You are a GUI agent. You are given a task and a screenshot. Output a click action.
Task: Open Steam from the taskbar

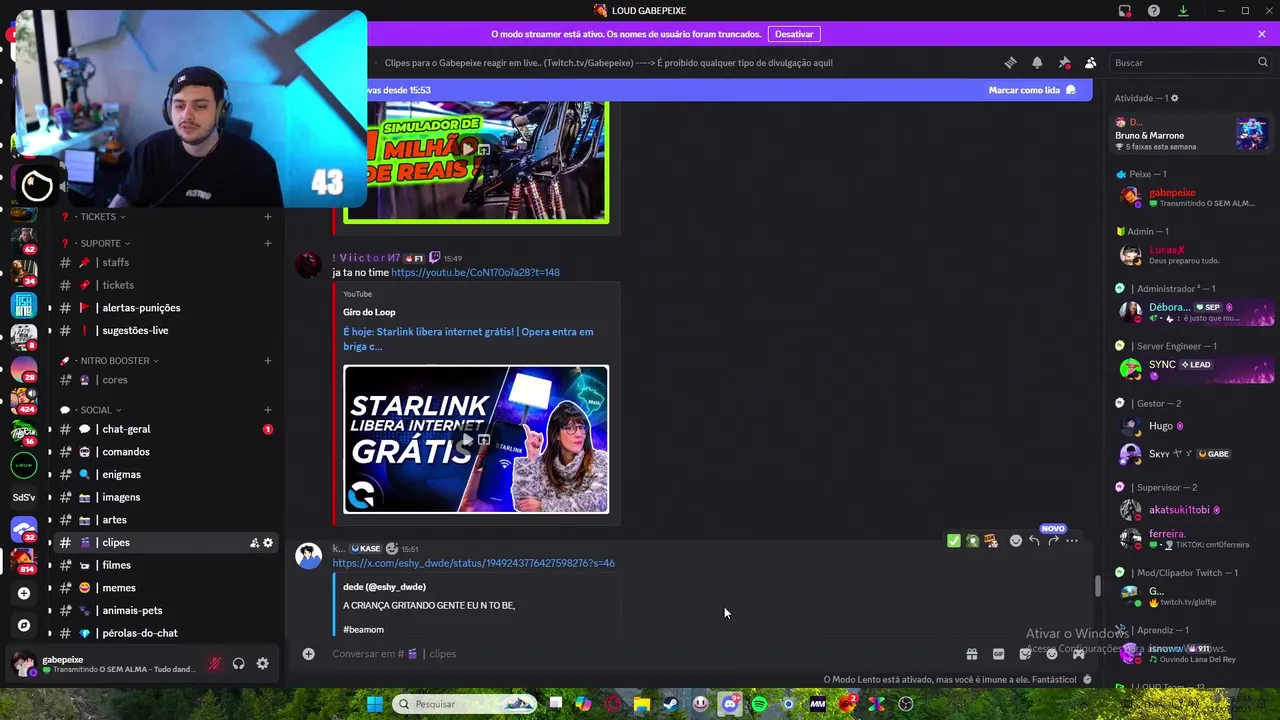[671, 704]
